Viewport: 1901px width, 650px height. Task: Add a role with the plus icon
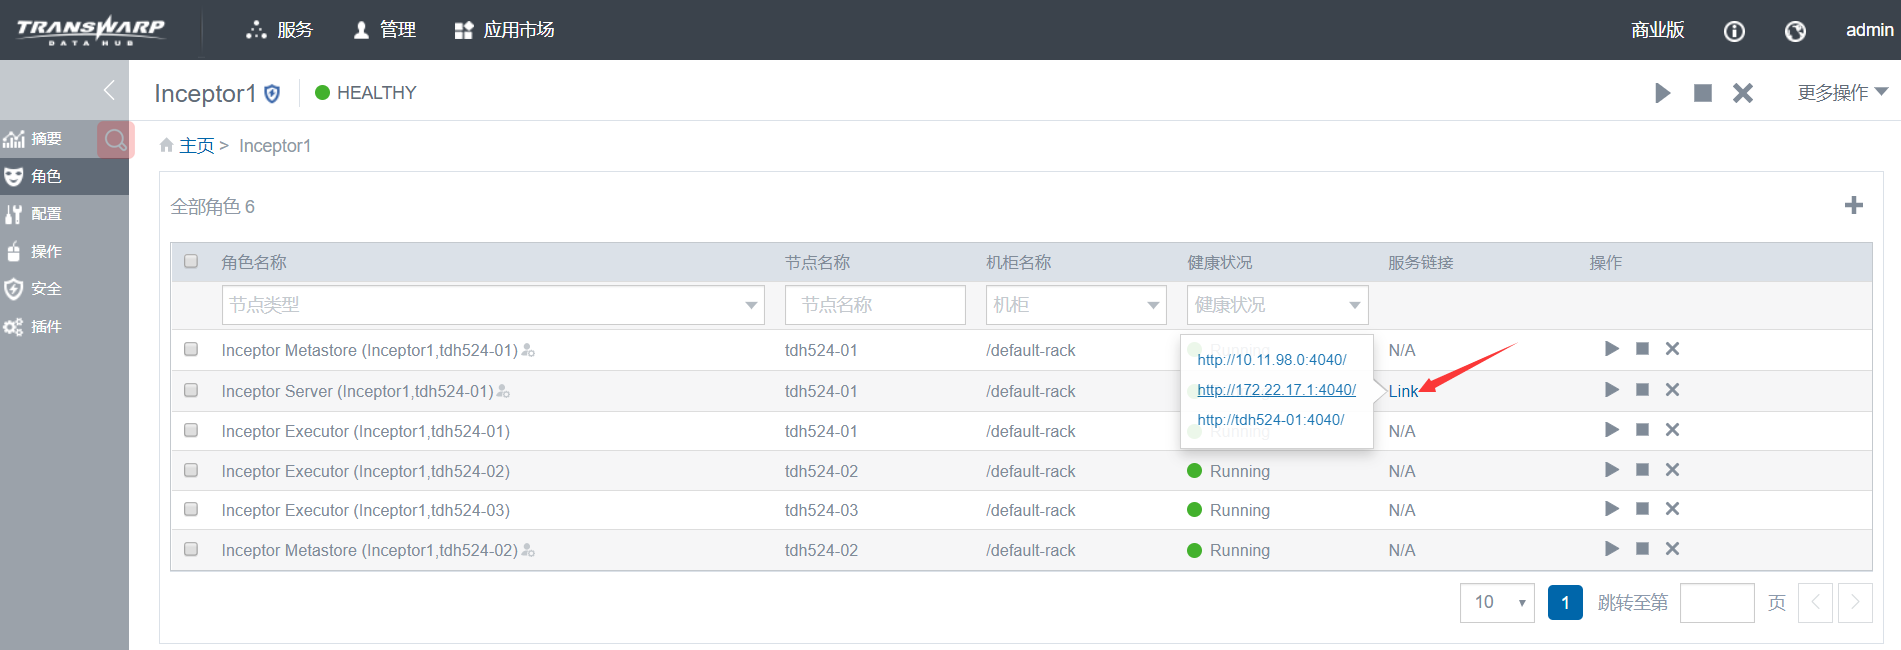[x=1854, y=205]
